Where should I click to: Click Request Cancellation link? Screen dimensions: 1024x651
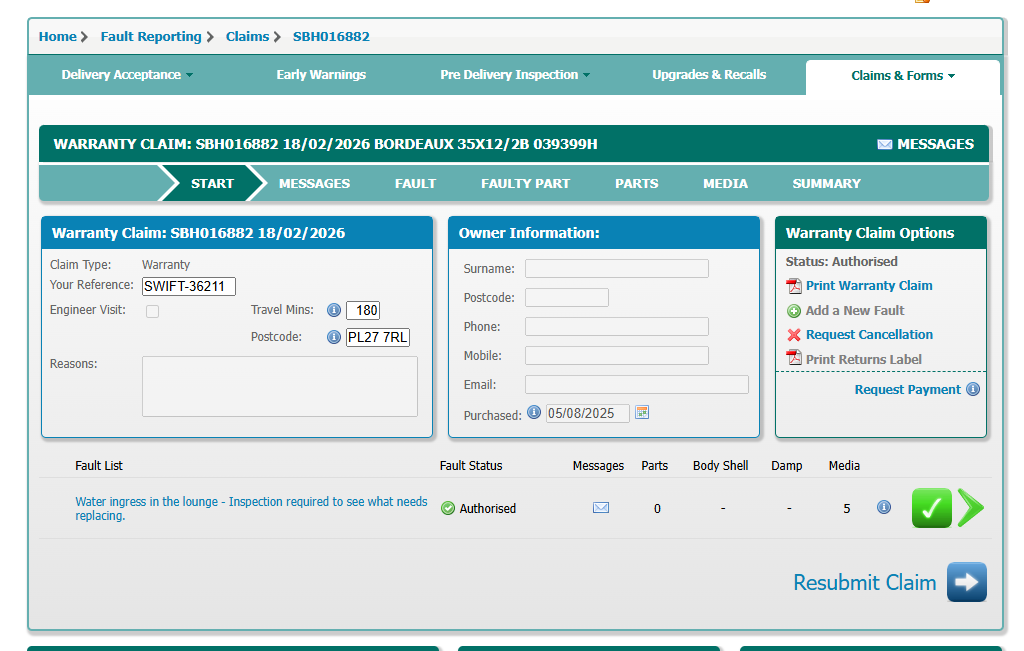click(x=868, y=335)
